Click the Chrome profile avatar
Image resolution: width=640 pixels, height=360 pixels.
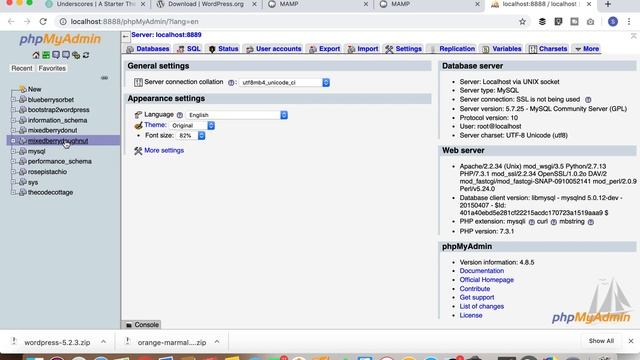click(x=613, y=22)
